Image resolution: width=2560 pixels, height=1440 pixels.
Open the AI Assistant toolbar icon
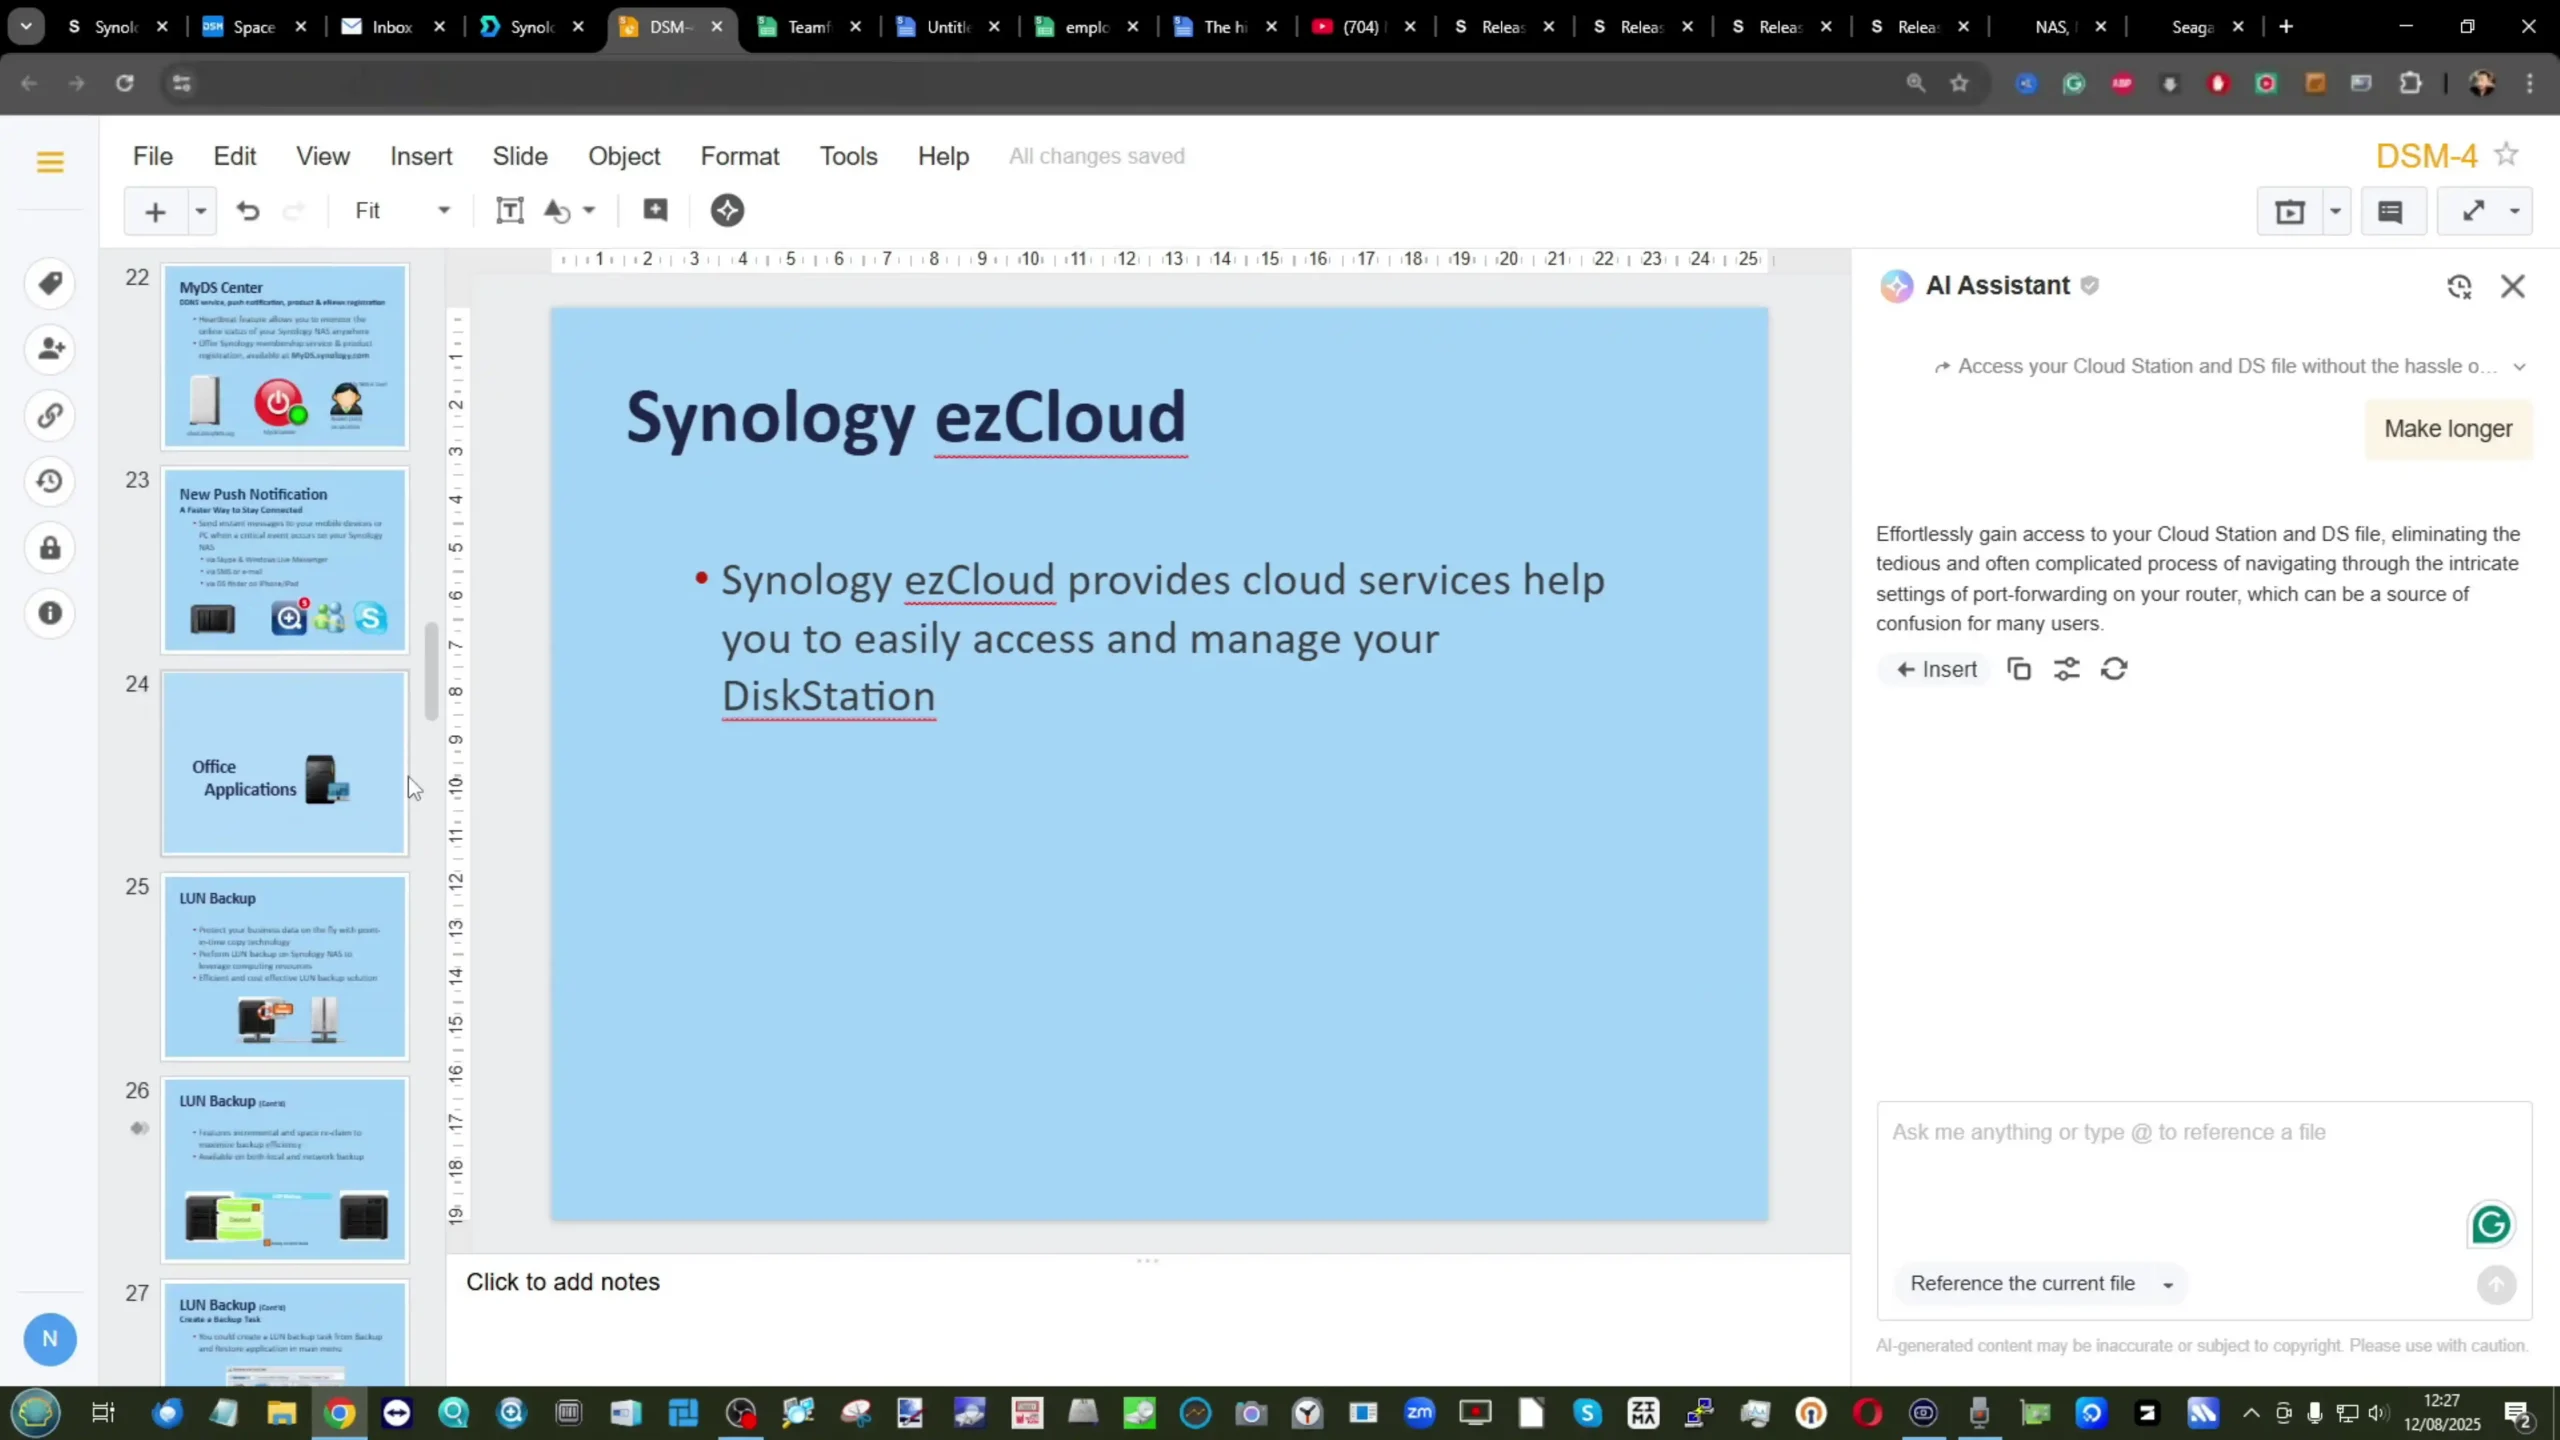727,210
